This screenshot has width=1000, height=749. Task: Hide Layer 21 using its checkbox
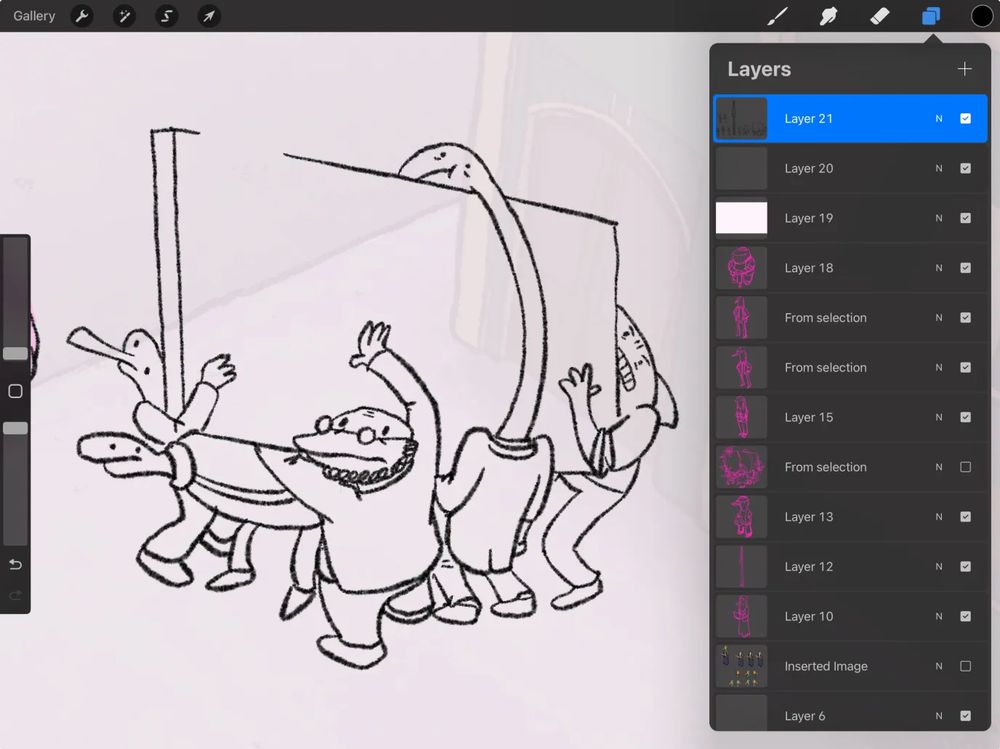pyautogui.click(x=966, y=119)
